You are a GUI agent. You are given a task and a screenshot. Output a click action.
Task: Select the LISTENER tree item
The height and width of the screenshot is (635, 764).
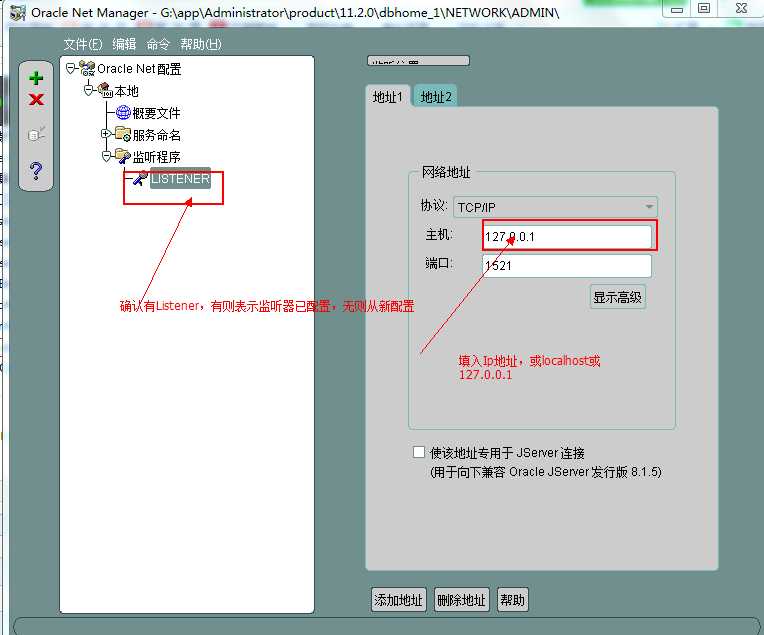tap(180, 178)
